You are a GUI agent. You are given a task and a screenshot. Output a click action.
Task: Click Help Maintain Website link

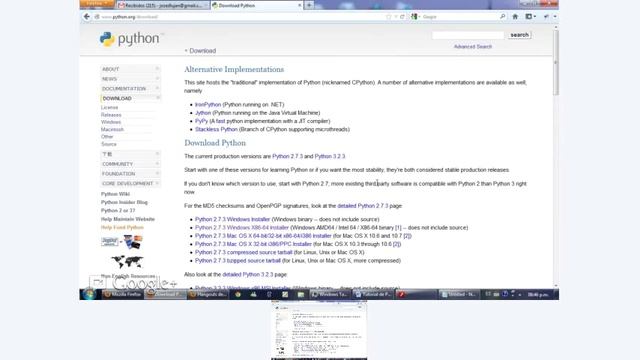[x=128, y=219]
